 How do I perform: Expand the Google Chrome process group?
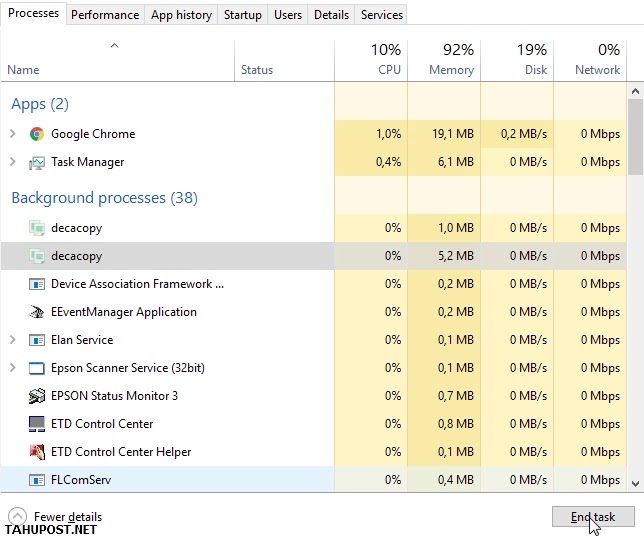[x=13, y=134]
